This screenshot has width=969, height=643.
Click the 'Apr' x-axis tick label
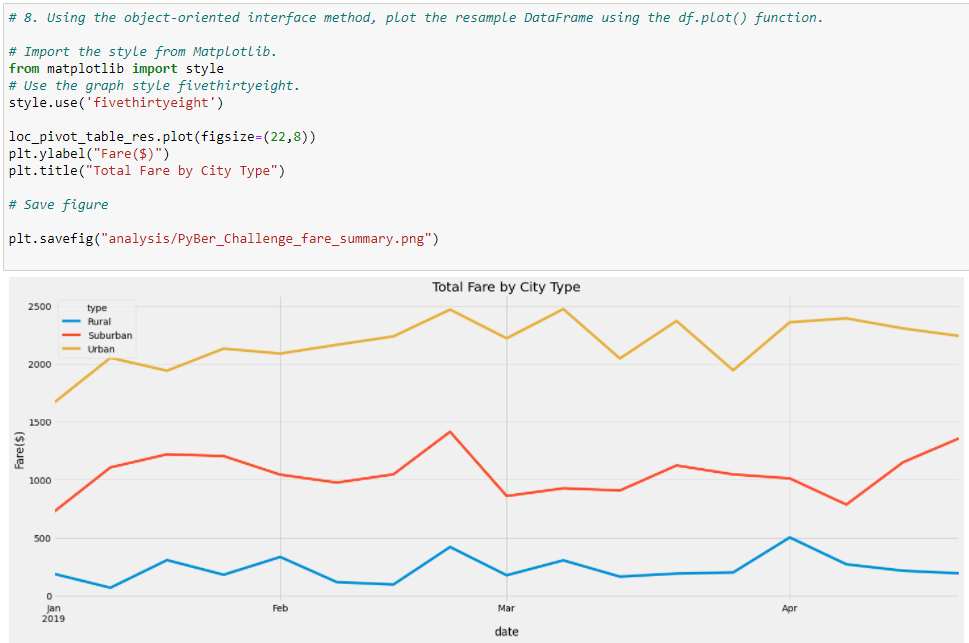click(x=789, y=608)
